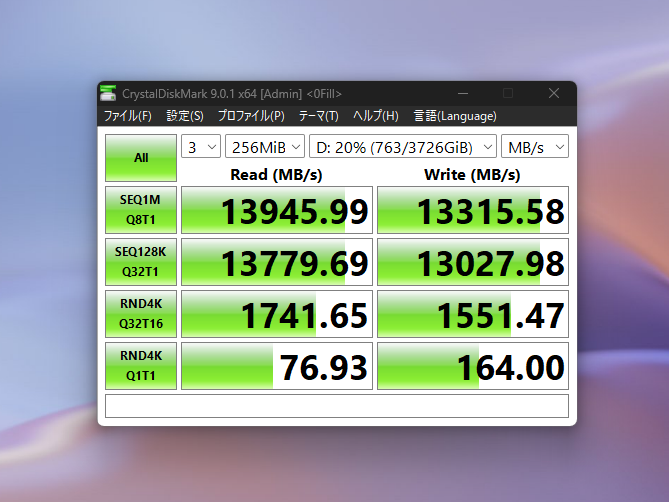
Task: Click the Read (MB/s) column header
Action: 276,174
